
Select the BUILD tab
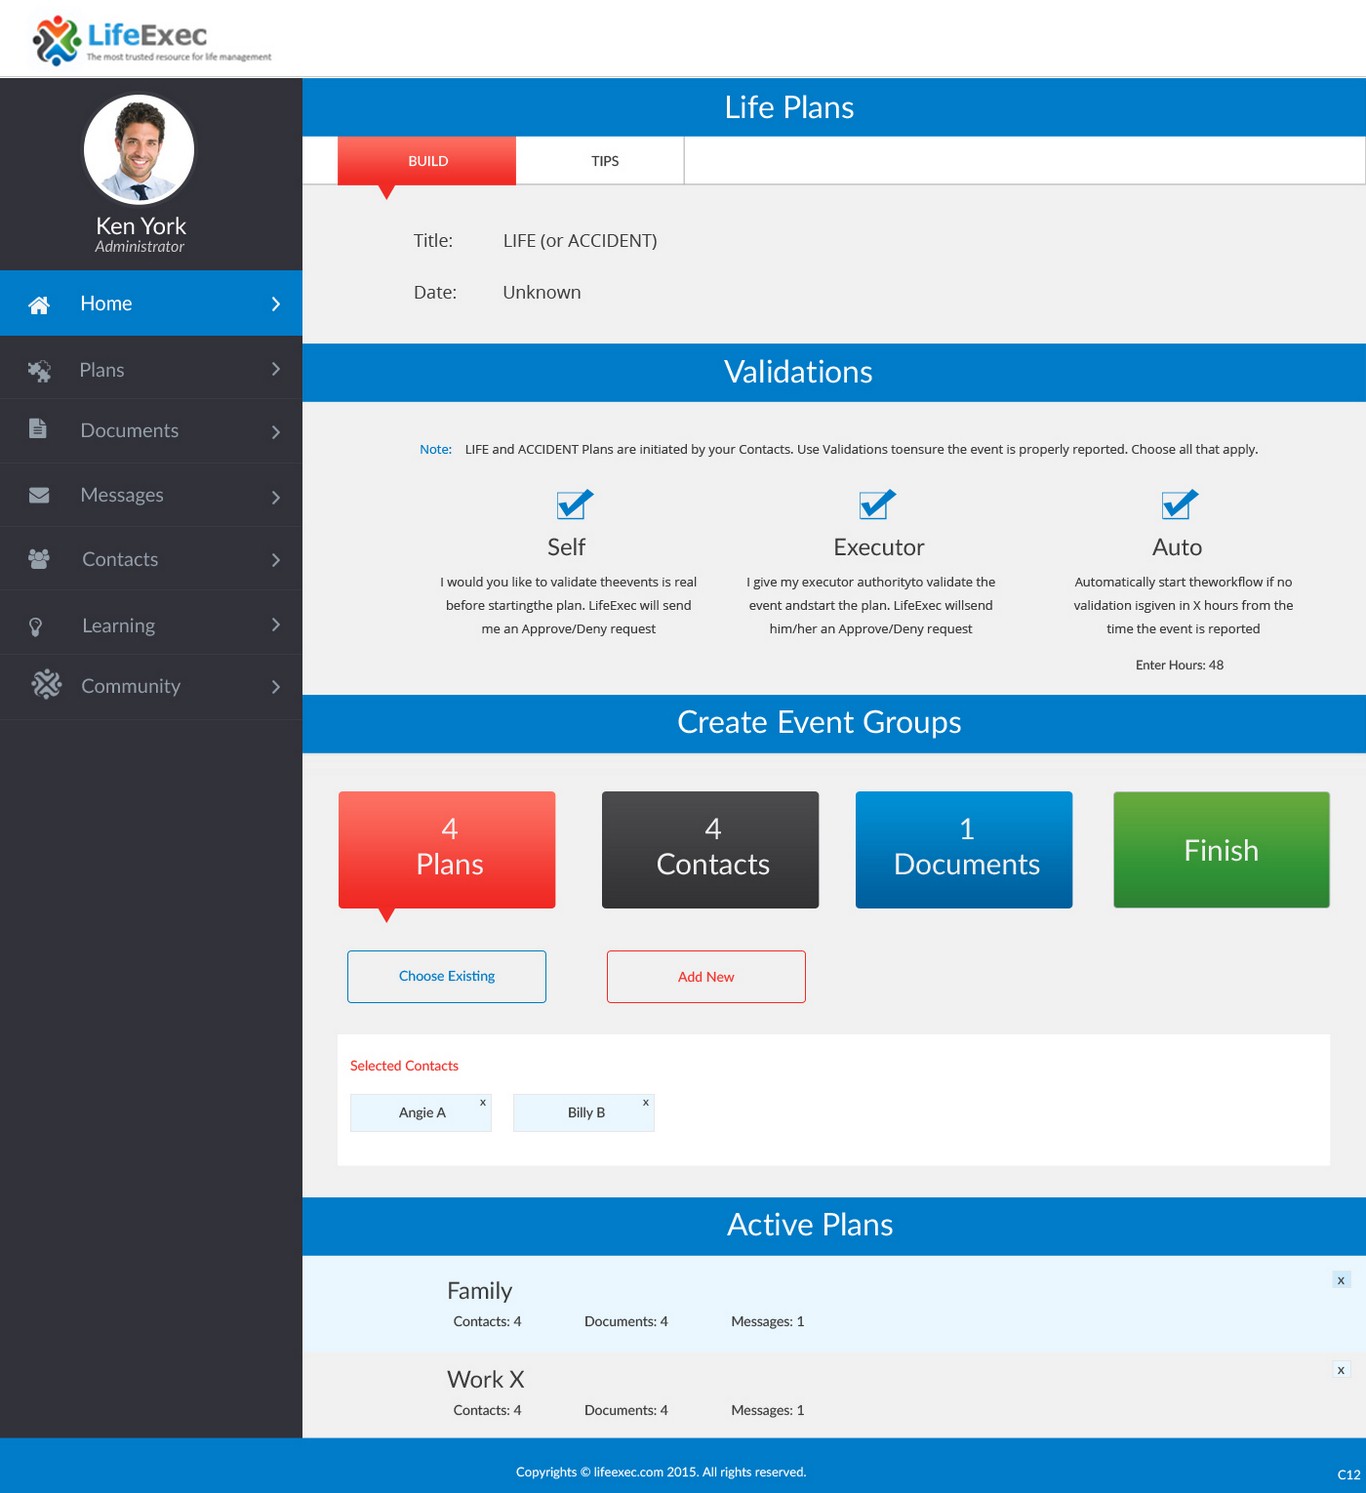pyautogui.click(x=427, y=160)
